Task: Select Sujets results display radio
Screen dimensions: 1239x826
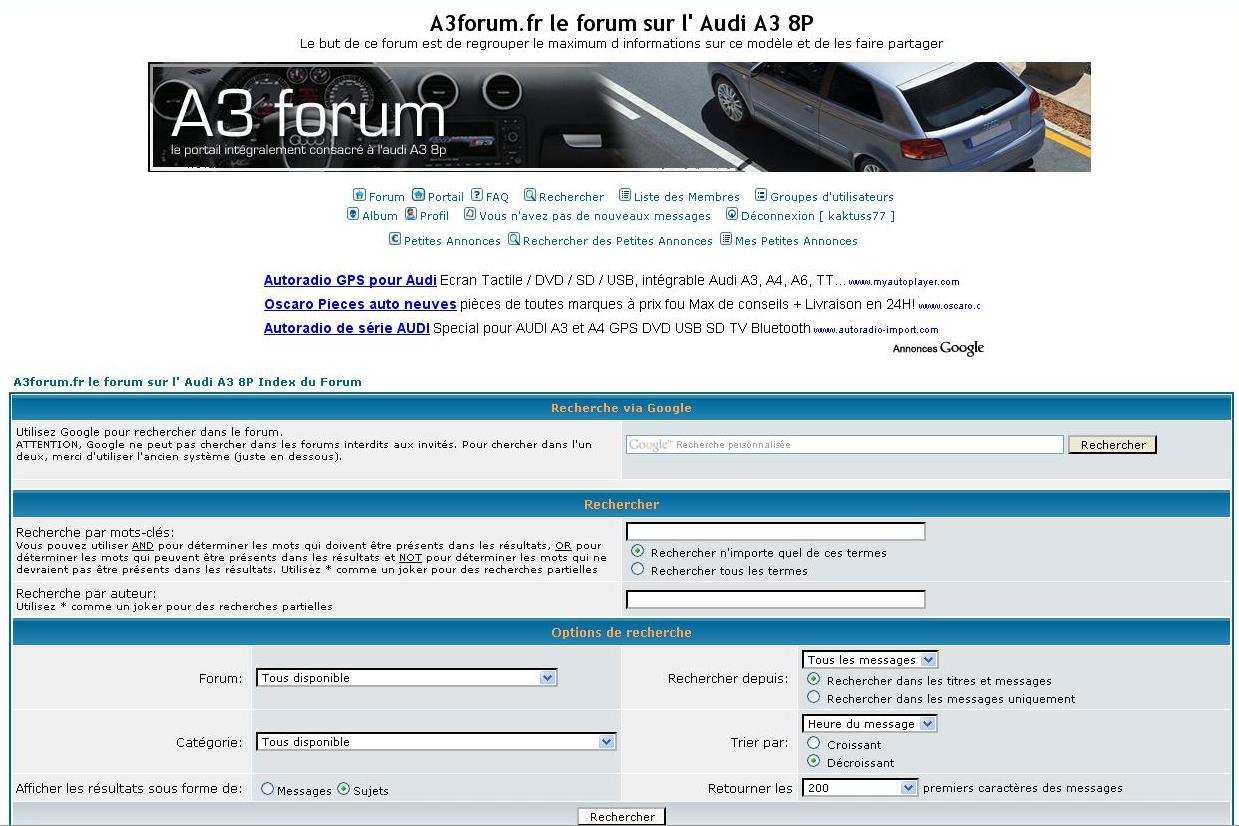Action: tap(344, 789)
